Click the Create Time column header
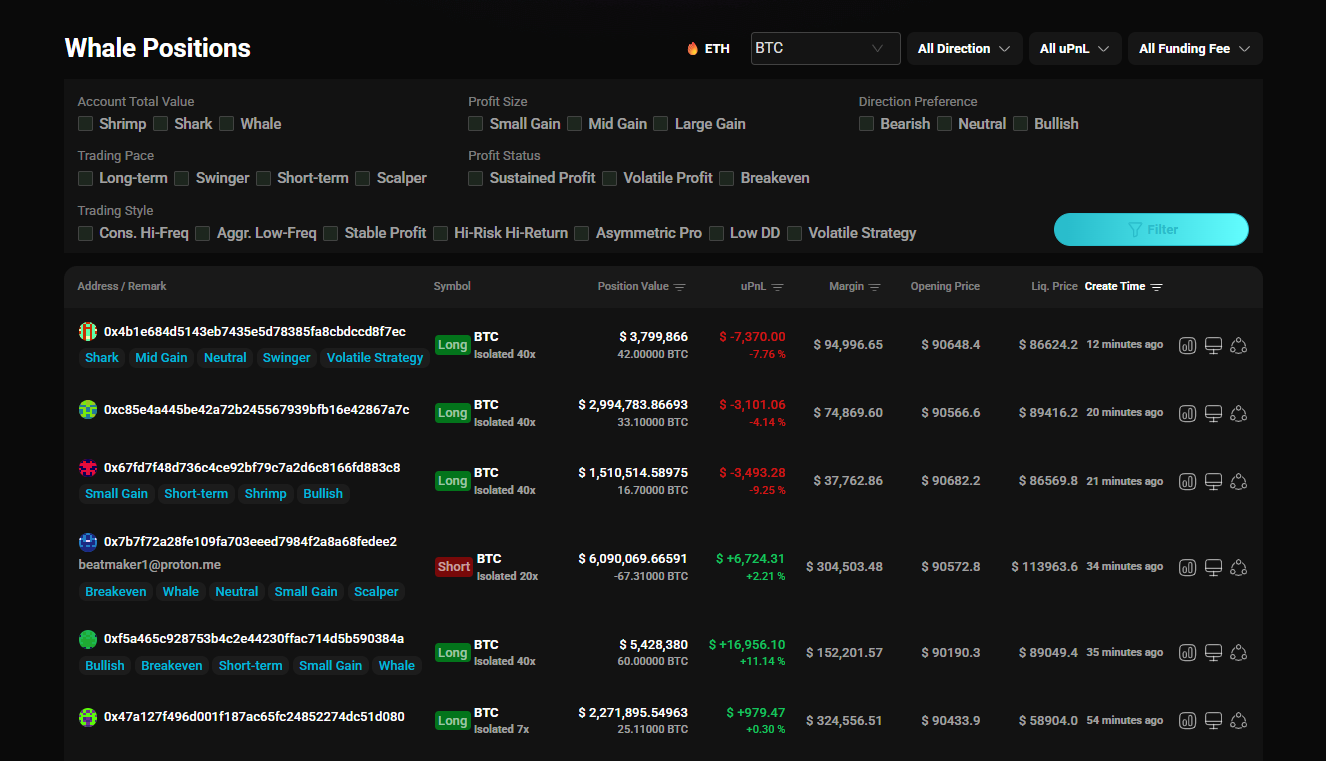1326x761 pixels. click(x=1115, y=286)
